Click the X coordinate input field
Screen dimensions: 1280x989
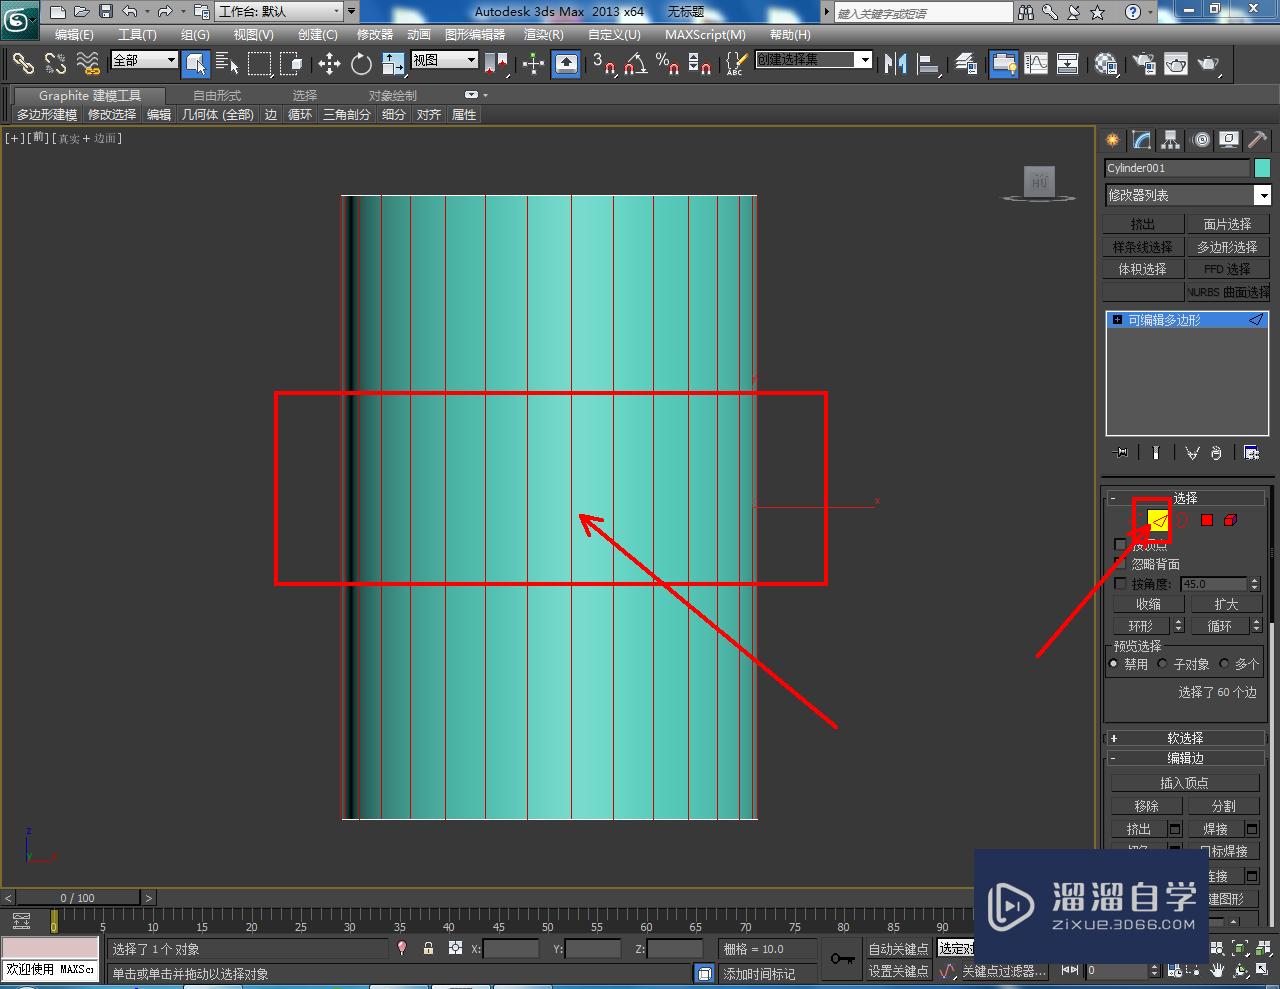pyautogui.click(x=511, y=948)
